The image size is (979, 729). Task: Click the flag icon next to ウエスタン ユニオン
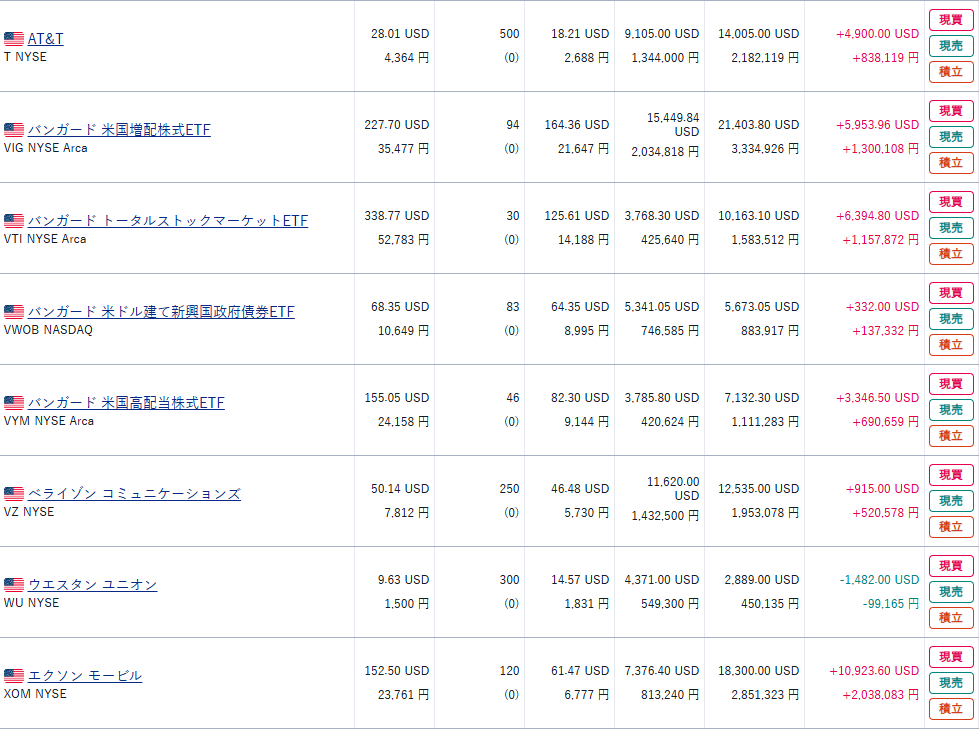coord(13,585)
